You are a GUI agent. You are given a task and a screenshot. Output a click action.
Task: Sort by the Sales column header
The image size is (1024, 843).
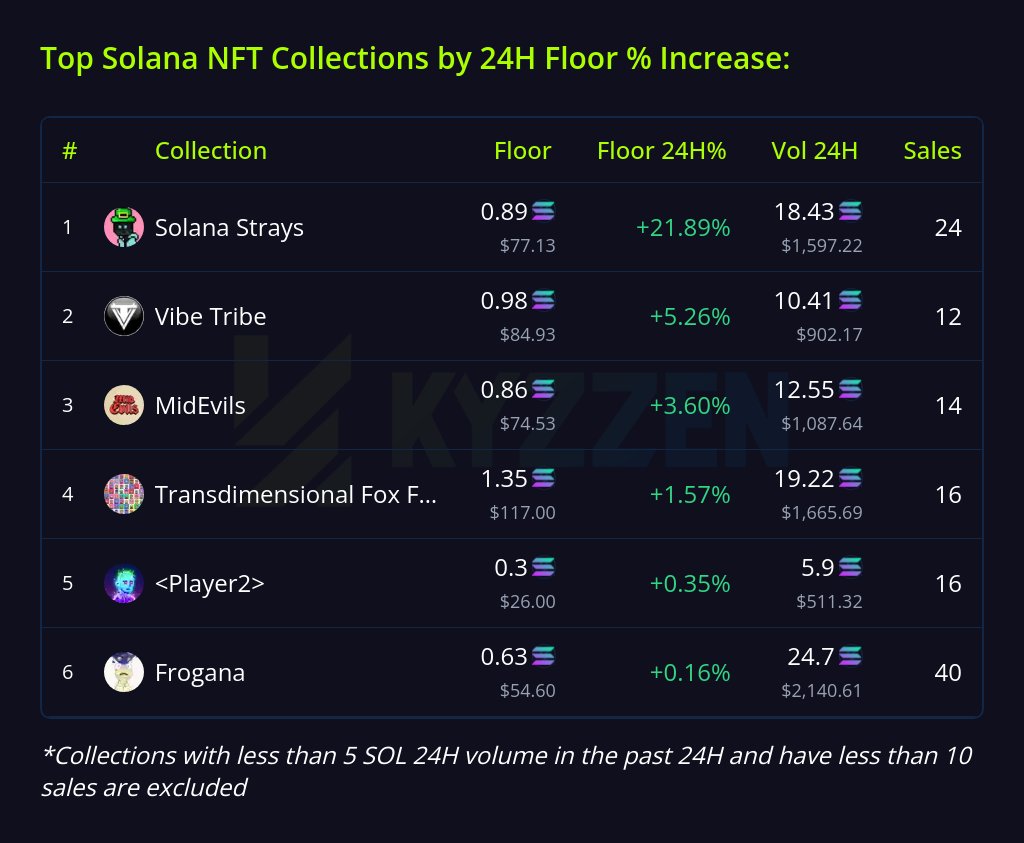[x=932, y=151]
